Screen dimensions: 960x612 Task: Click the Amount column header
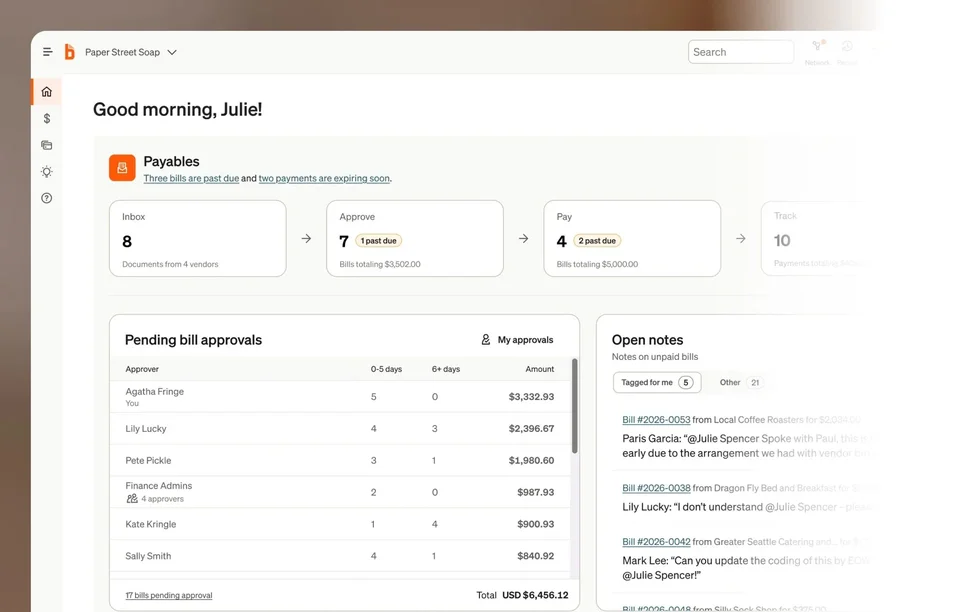pos(539,369)
